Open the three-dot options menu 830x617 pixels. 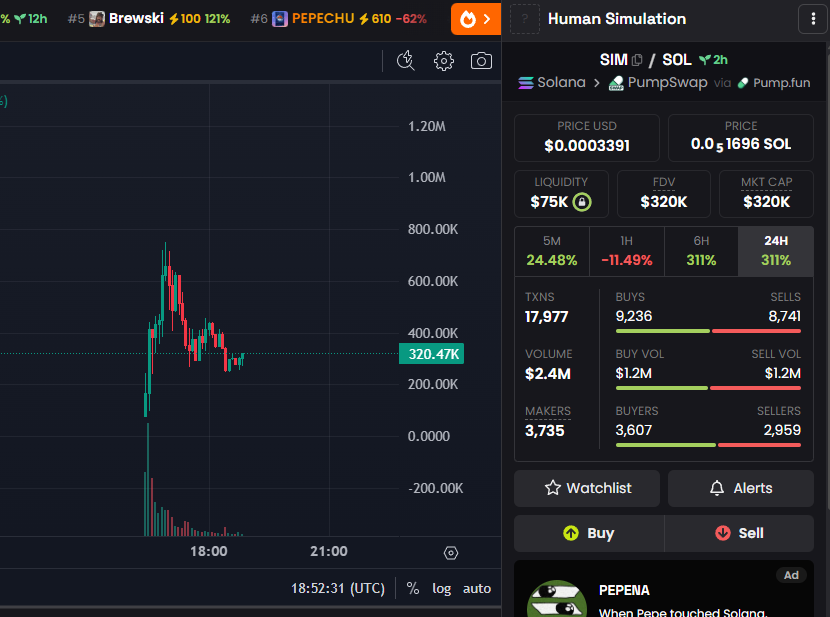tap(813, 19)
